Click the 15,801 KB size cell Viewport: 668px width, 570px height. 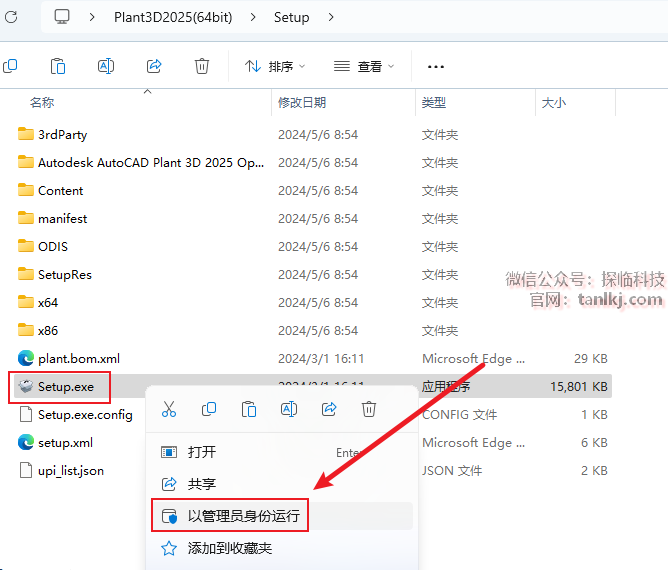click(579, 387)
